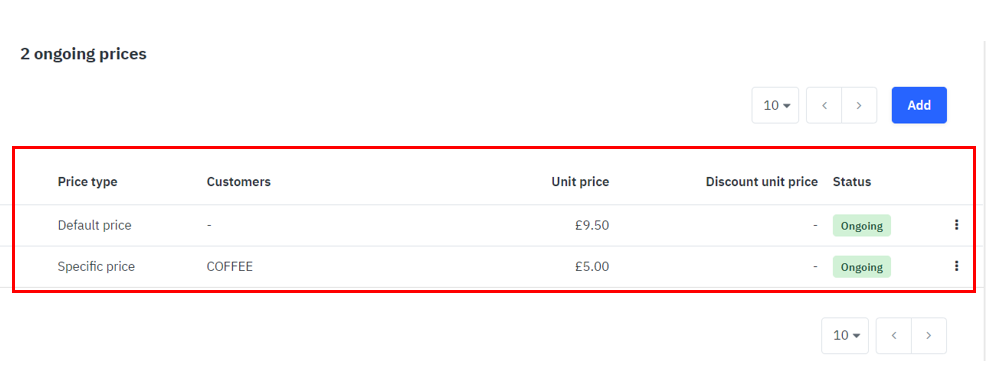The height and width of the screenshot is (366, 986).
Task: Click the Discount unit price column header
Action: point(762,182)
